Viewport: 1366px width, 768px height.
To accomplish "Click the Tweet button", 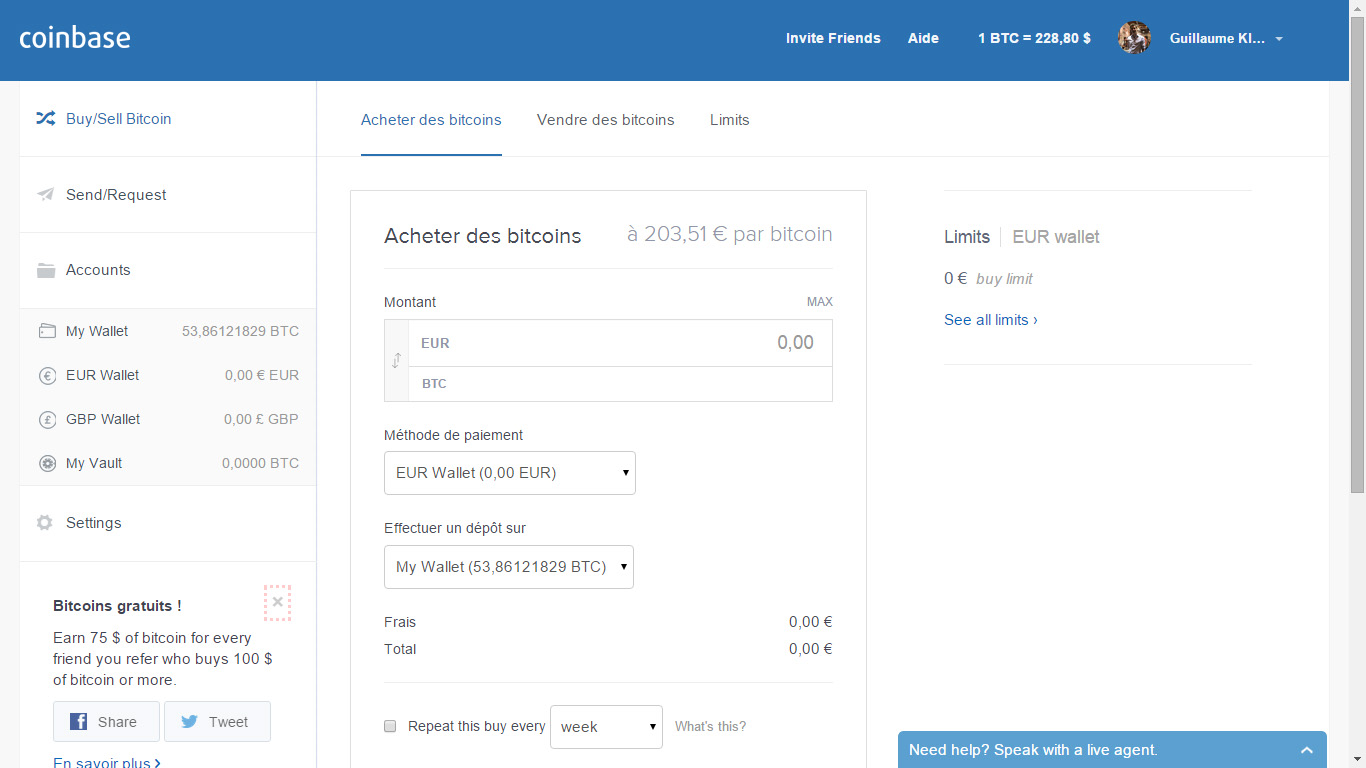I will (x=217, y=722).
